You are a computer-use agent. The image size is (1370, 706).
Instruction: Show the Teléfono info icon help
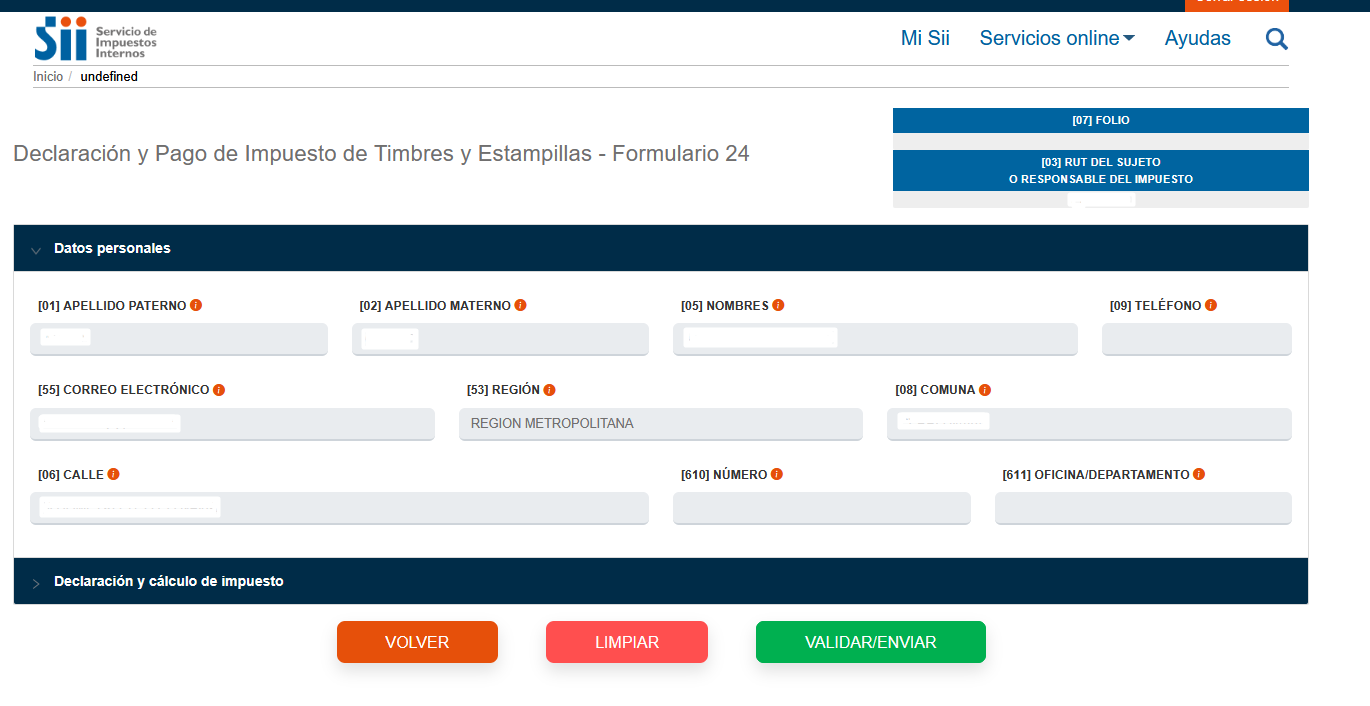coord(1211,305)
